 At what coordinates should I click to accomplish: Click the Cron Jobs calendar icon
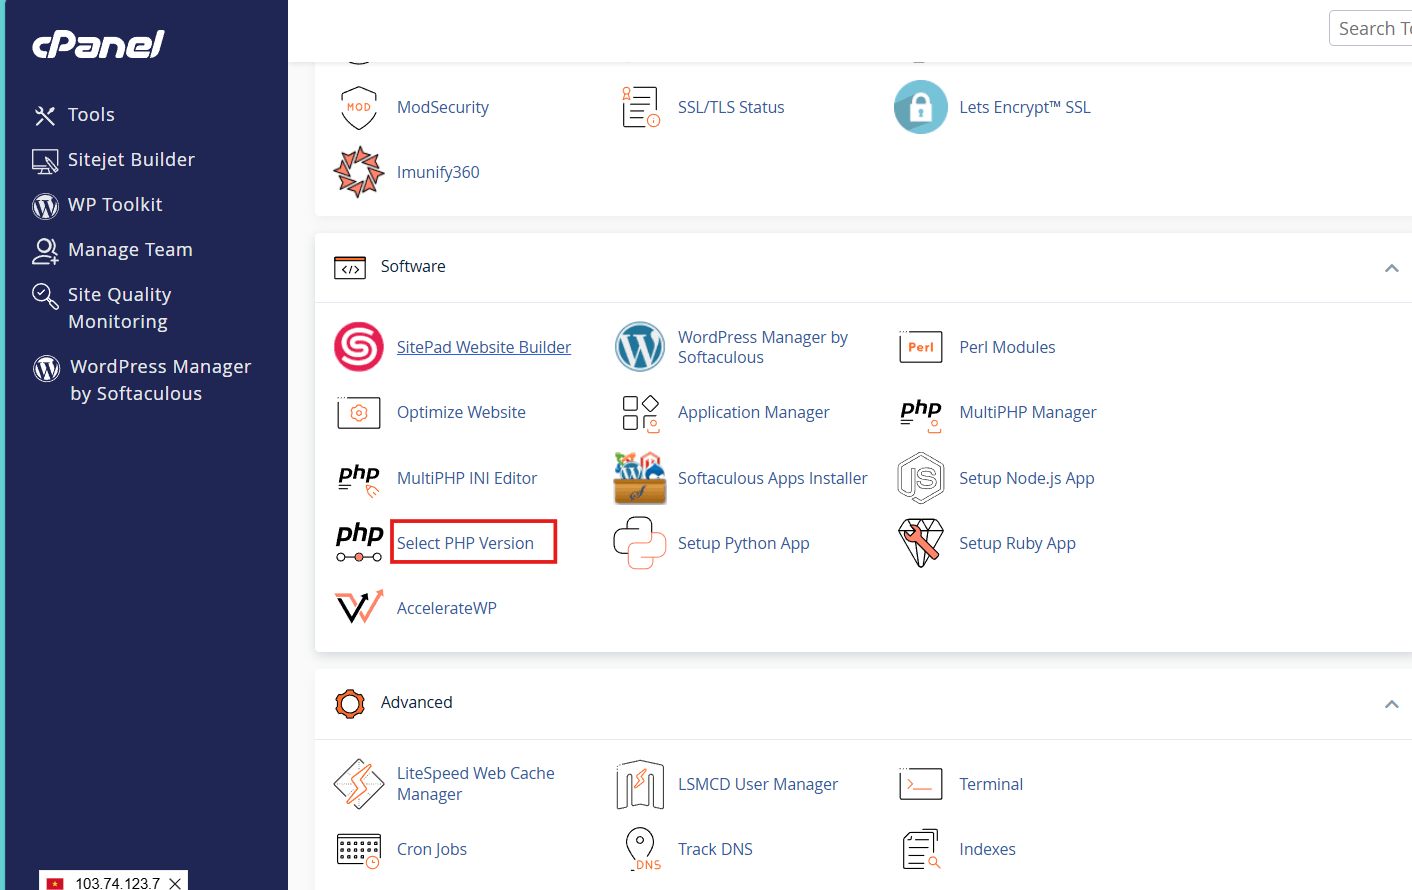tap(359, 850)
